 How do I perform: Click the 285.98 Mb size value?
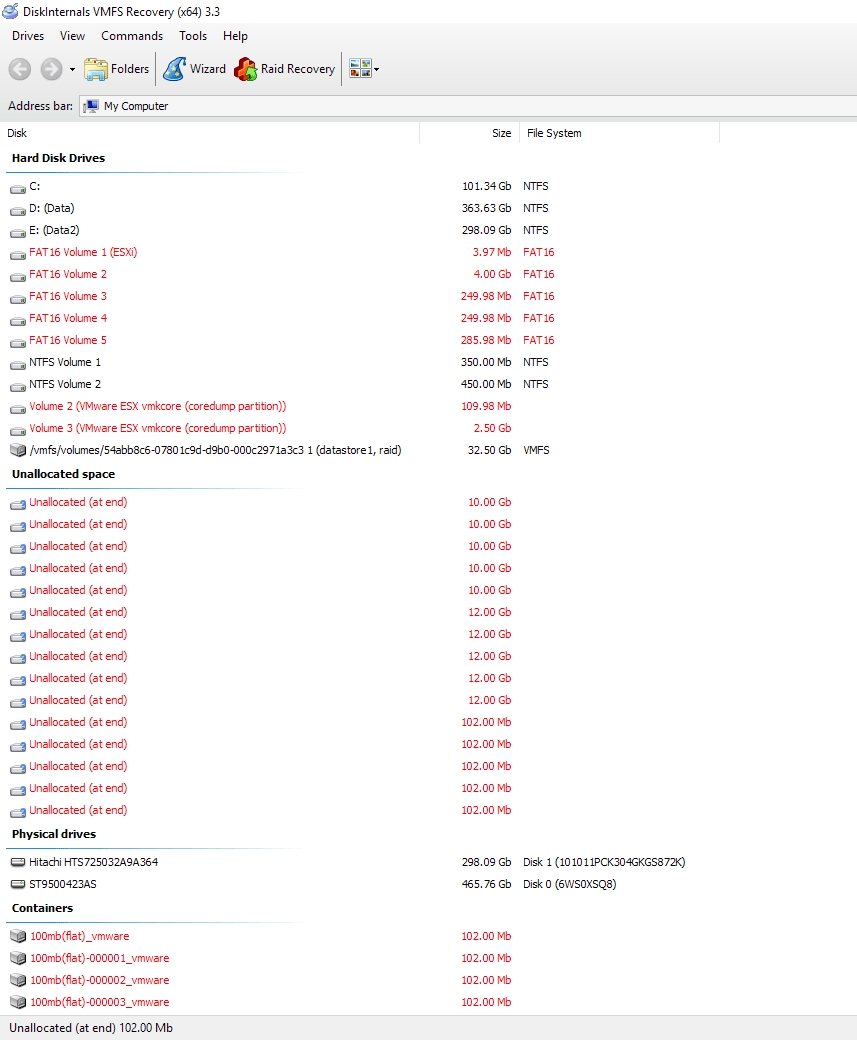tap(486, 340)
